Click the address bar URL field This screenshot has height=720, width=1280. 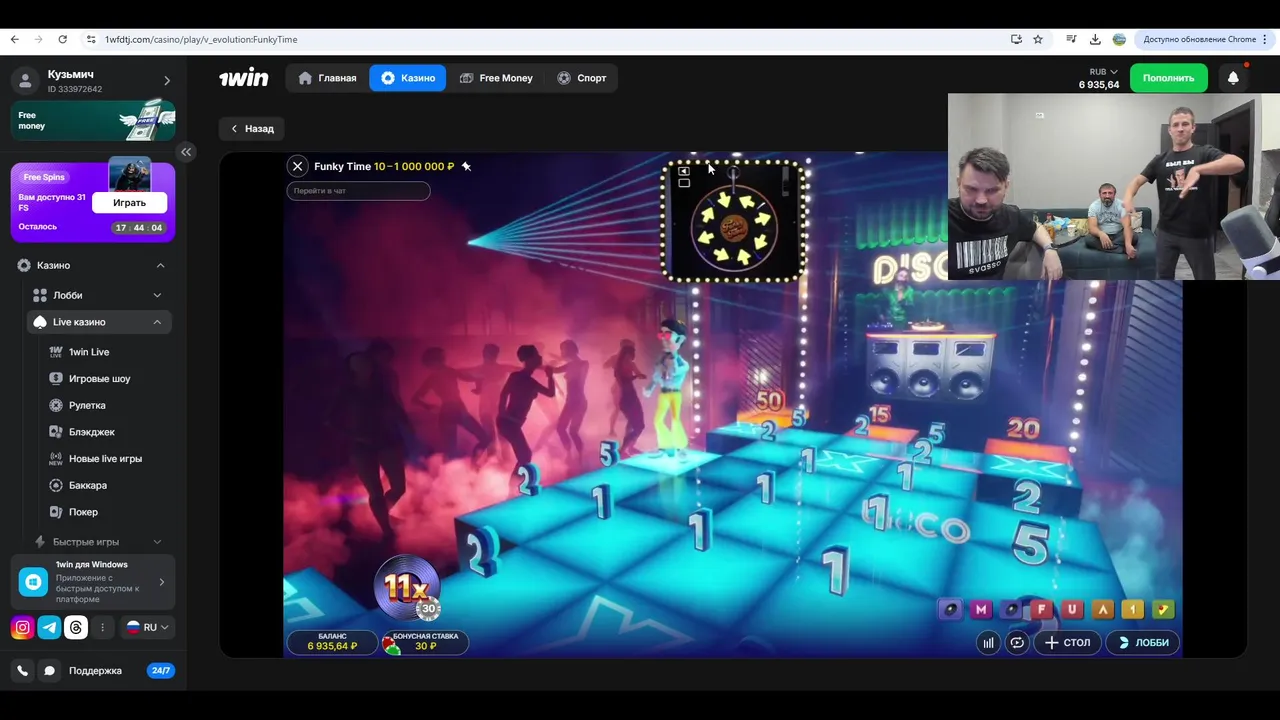tap(540, 39)
